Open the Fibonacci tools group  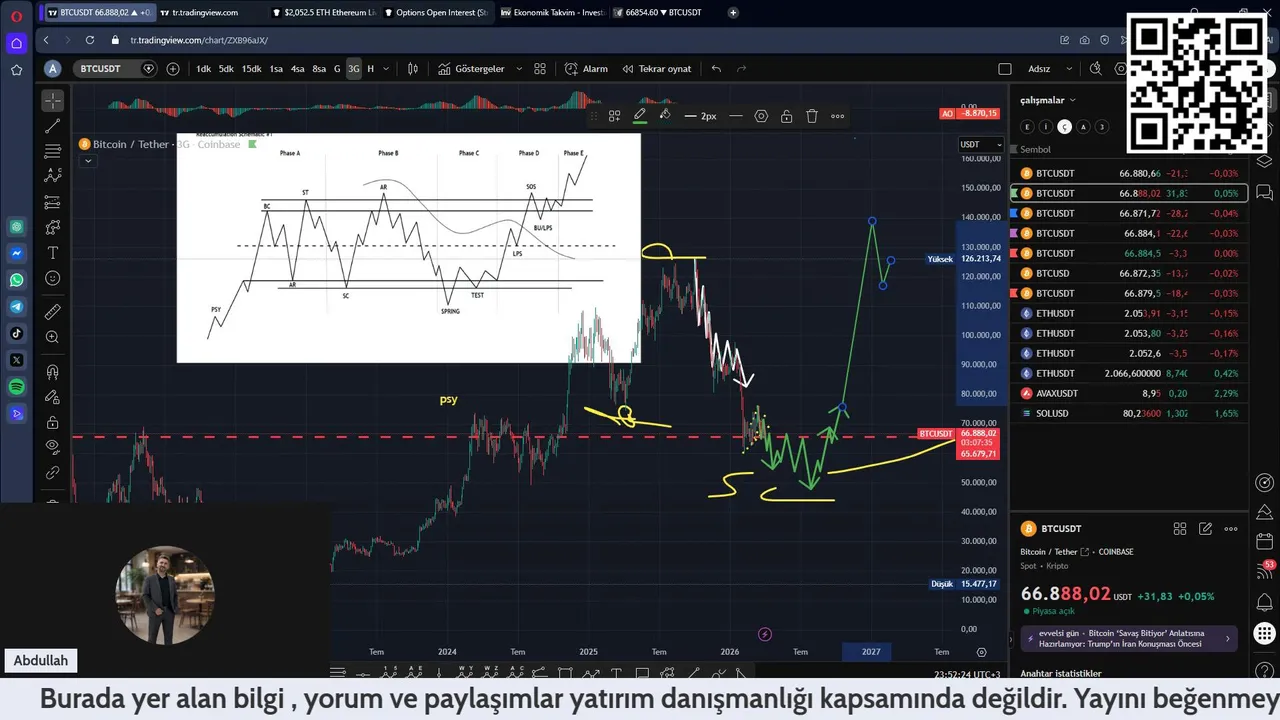pyautogui.click(x=53, y=151)
